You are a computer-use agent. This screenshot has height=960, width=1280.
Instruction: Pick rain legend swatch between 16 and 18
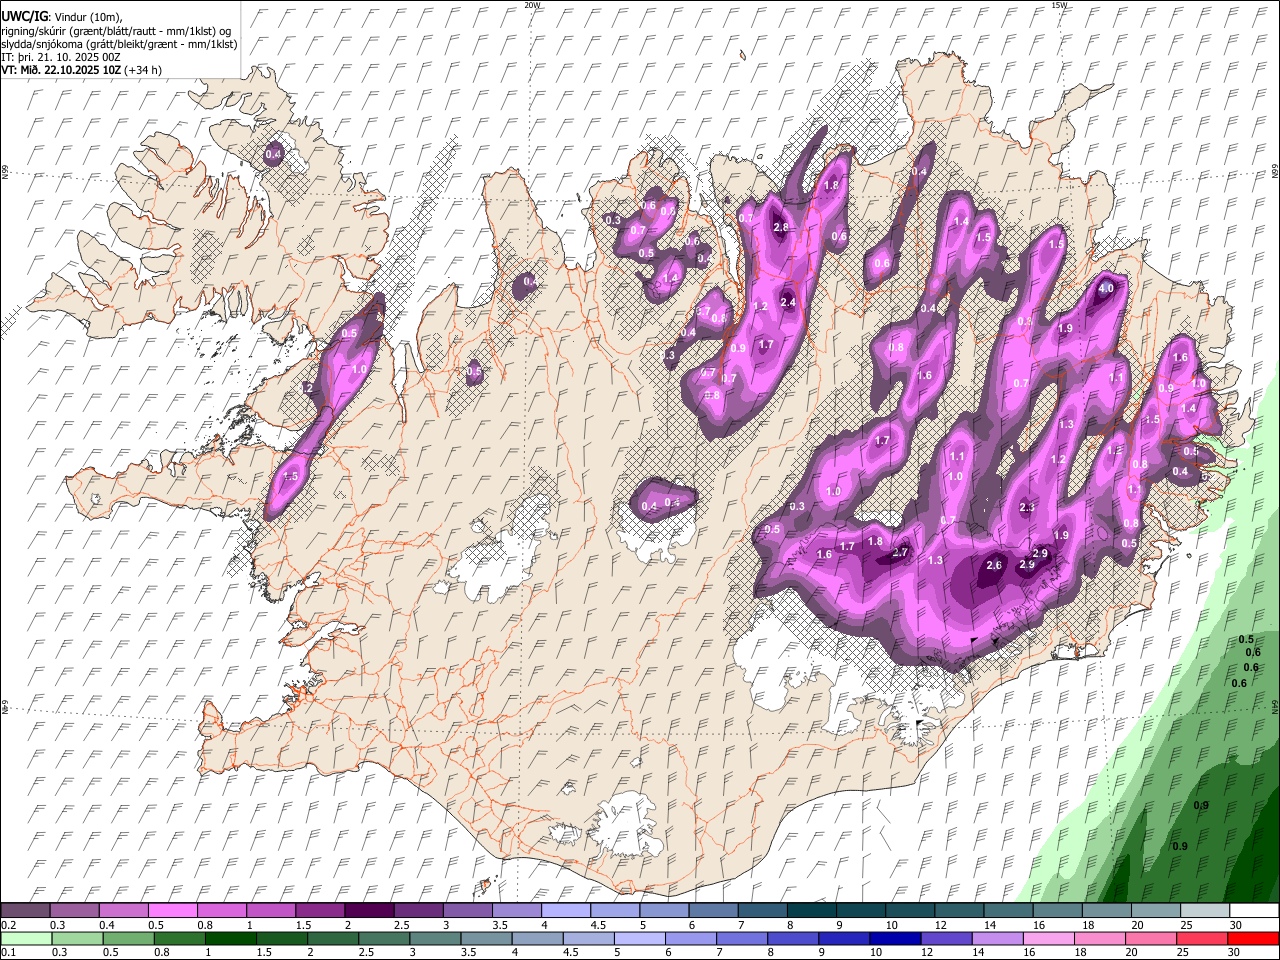1047,939
